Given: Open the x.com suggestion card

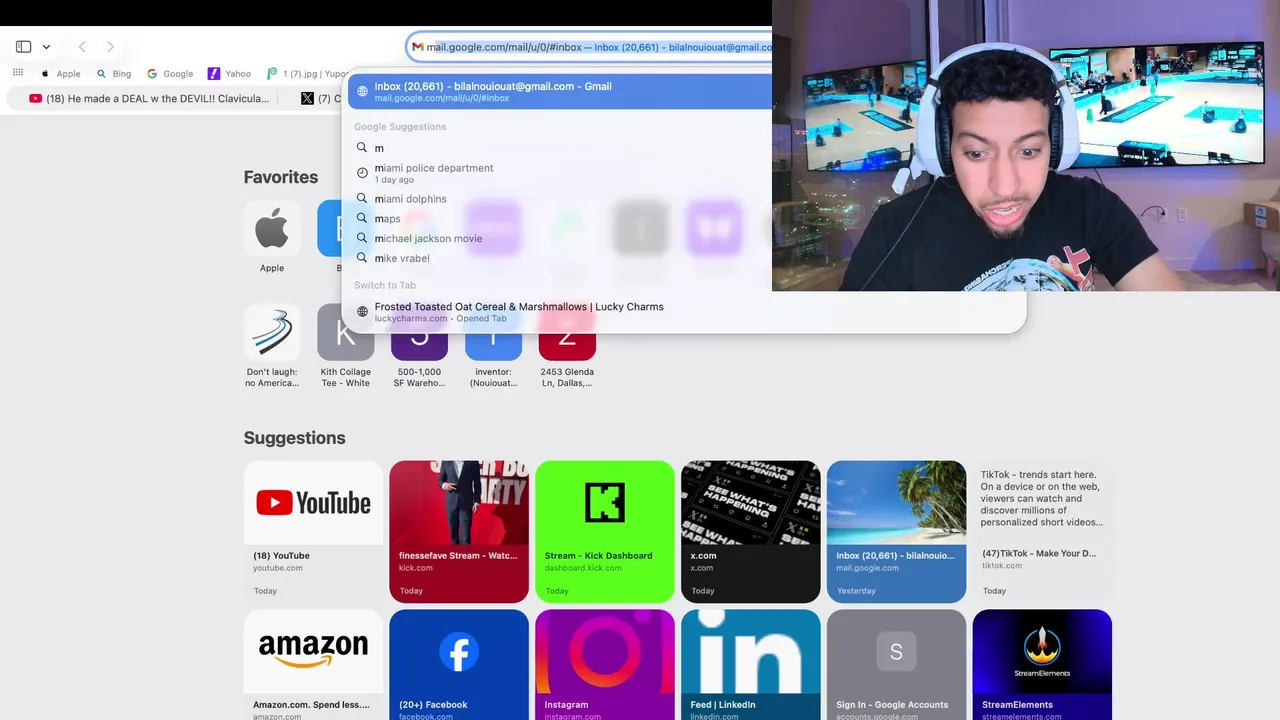Looking at the screenshot, I should [751, 532].
